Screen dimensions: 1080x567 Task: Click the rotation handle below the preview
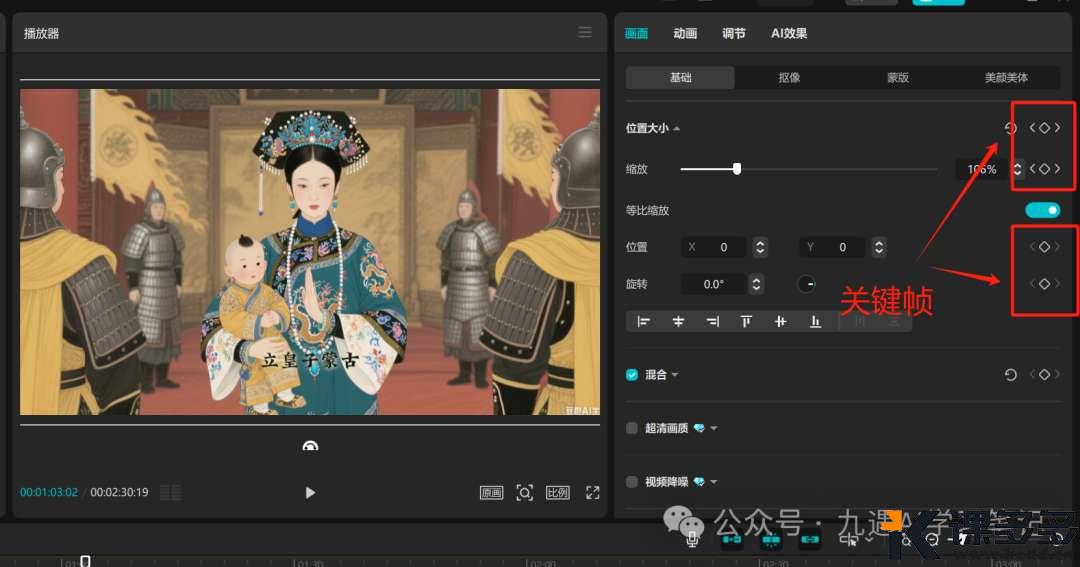click(x=310, y=446)
